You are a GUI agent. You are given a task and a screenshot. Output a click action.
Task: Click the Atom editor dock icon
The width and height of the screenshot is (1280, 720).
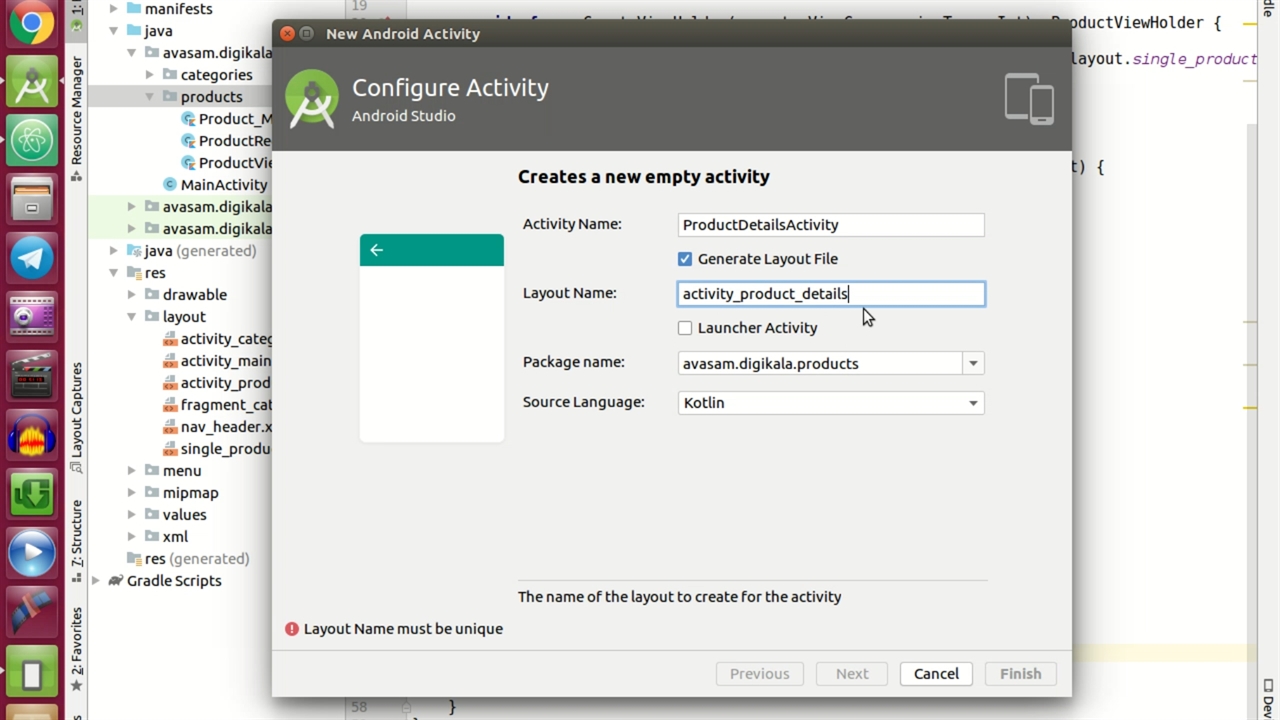[32, 141]
